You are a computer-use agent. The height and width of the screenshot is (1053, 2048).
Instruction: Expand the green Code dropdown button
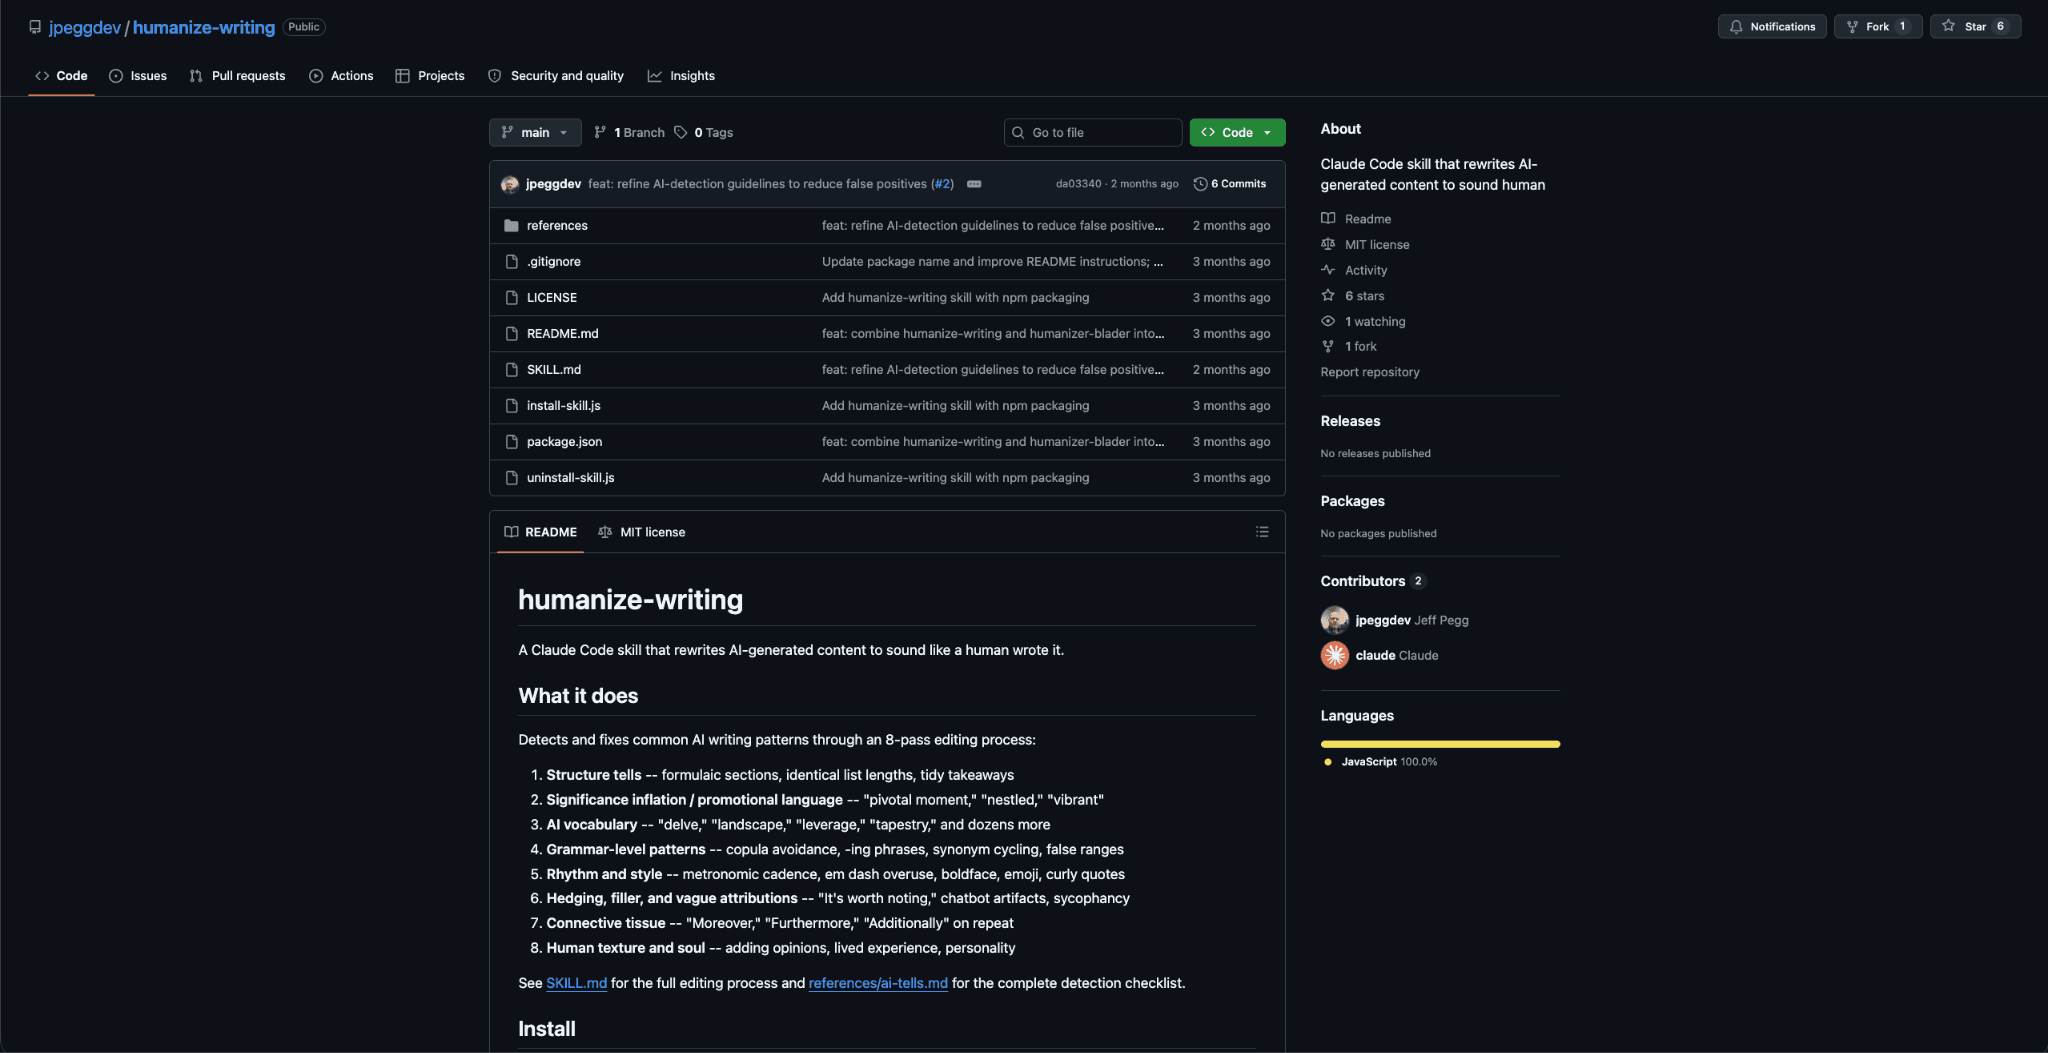pos(1237,133)
